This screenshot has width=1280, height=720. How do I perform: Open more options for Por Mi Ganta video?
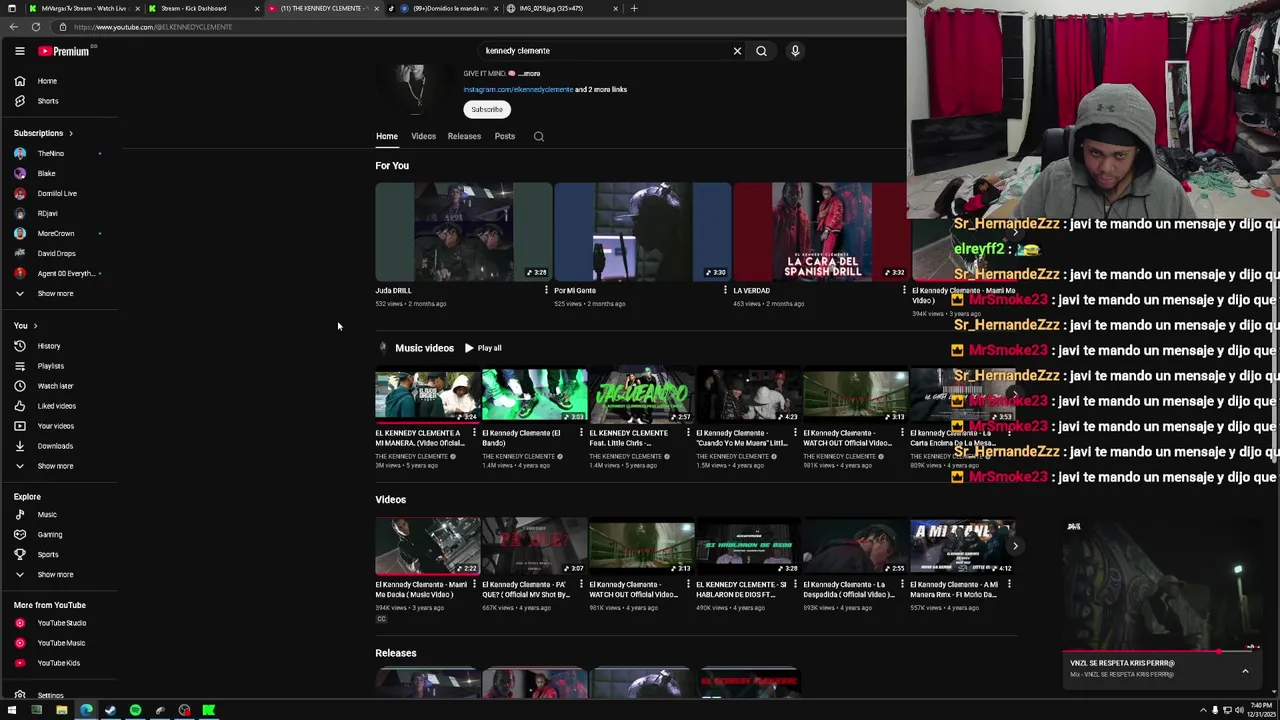coord(725,291)
